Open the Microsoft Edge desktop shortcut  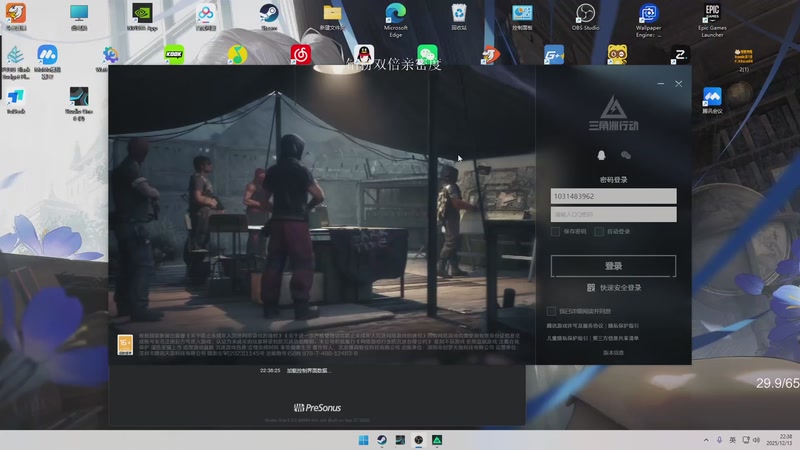tap(396, 19)
